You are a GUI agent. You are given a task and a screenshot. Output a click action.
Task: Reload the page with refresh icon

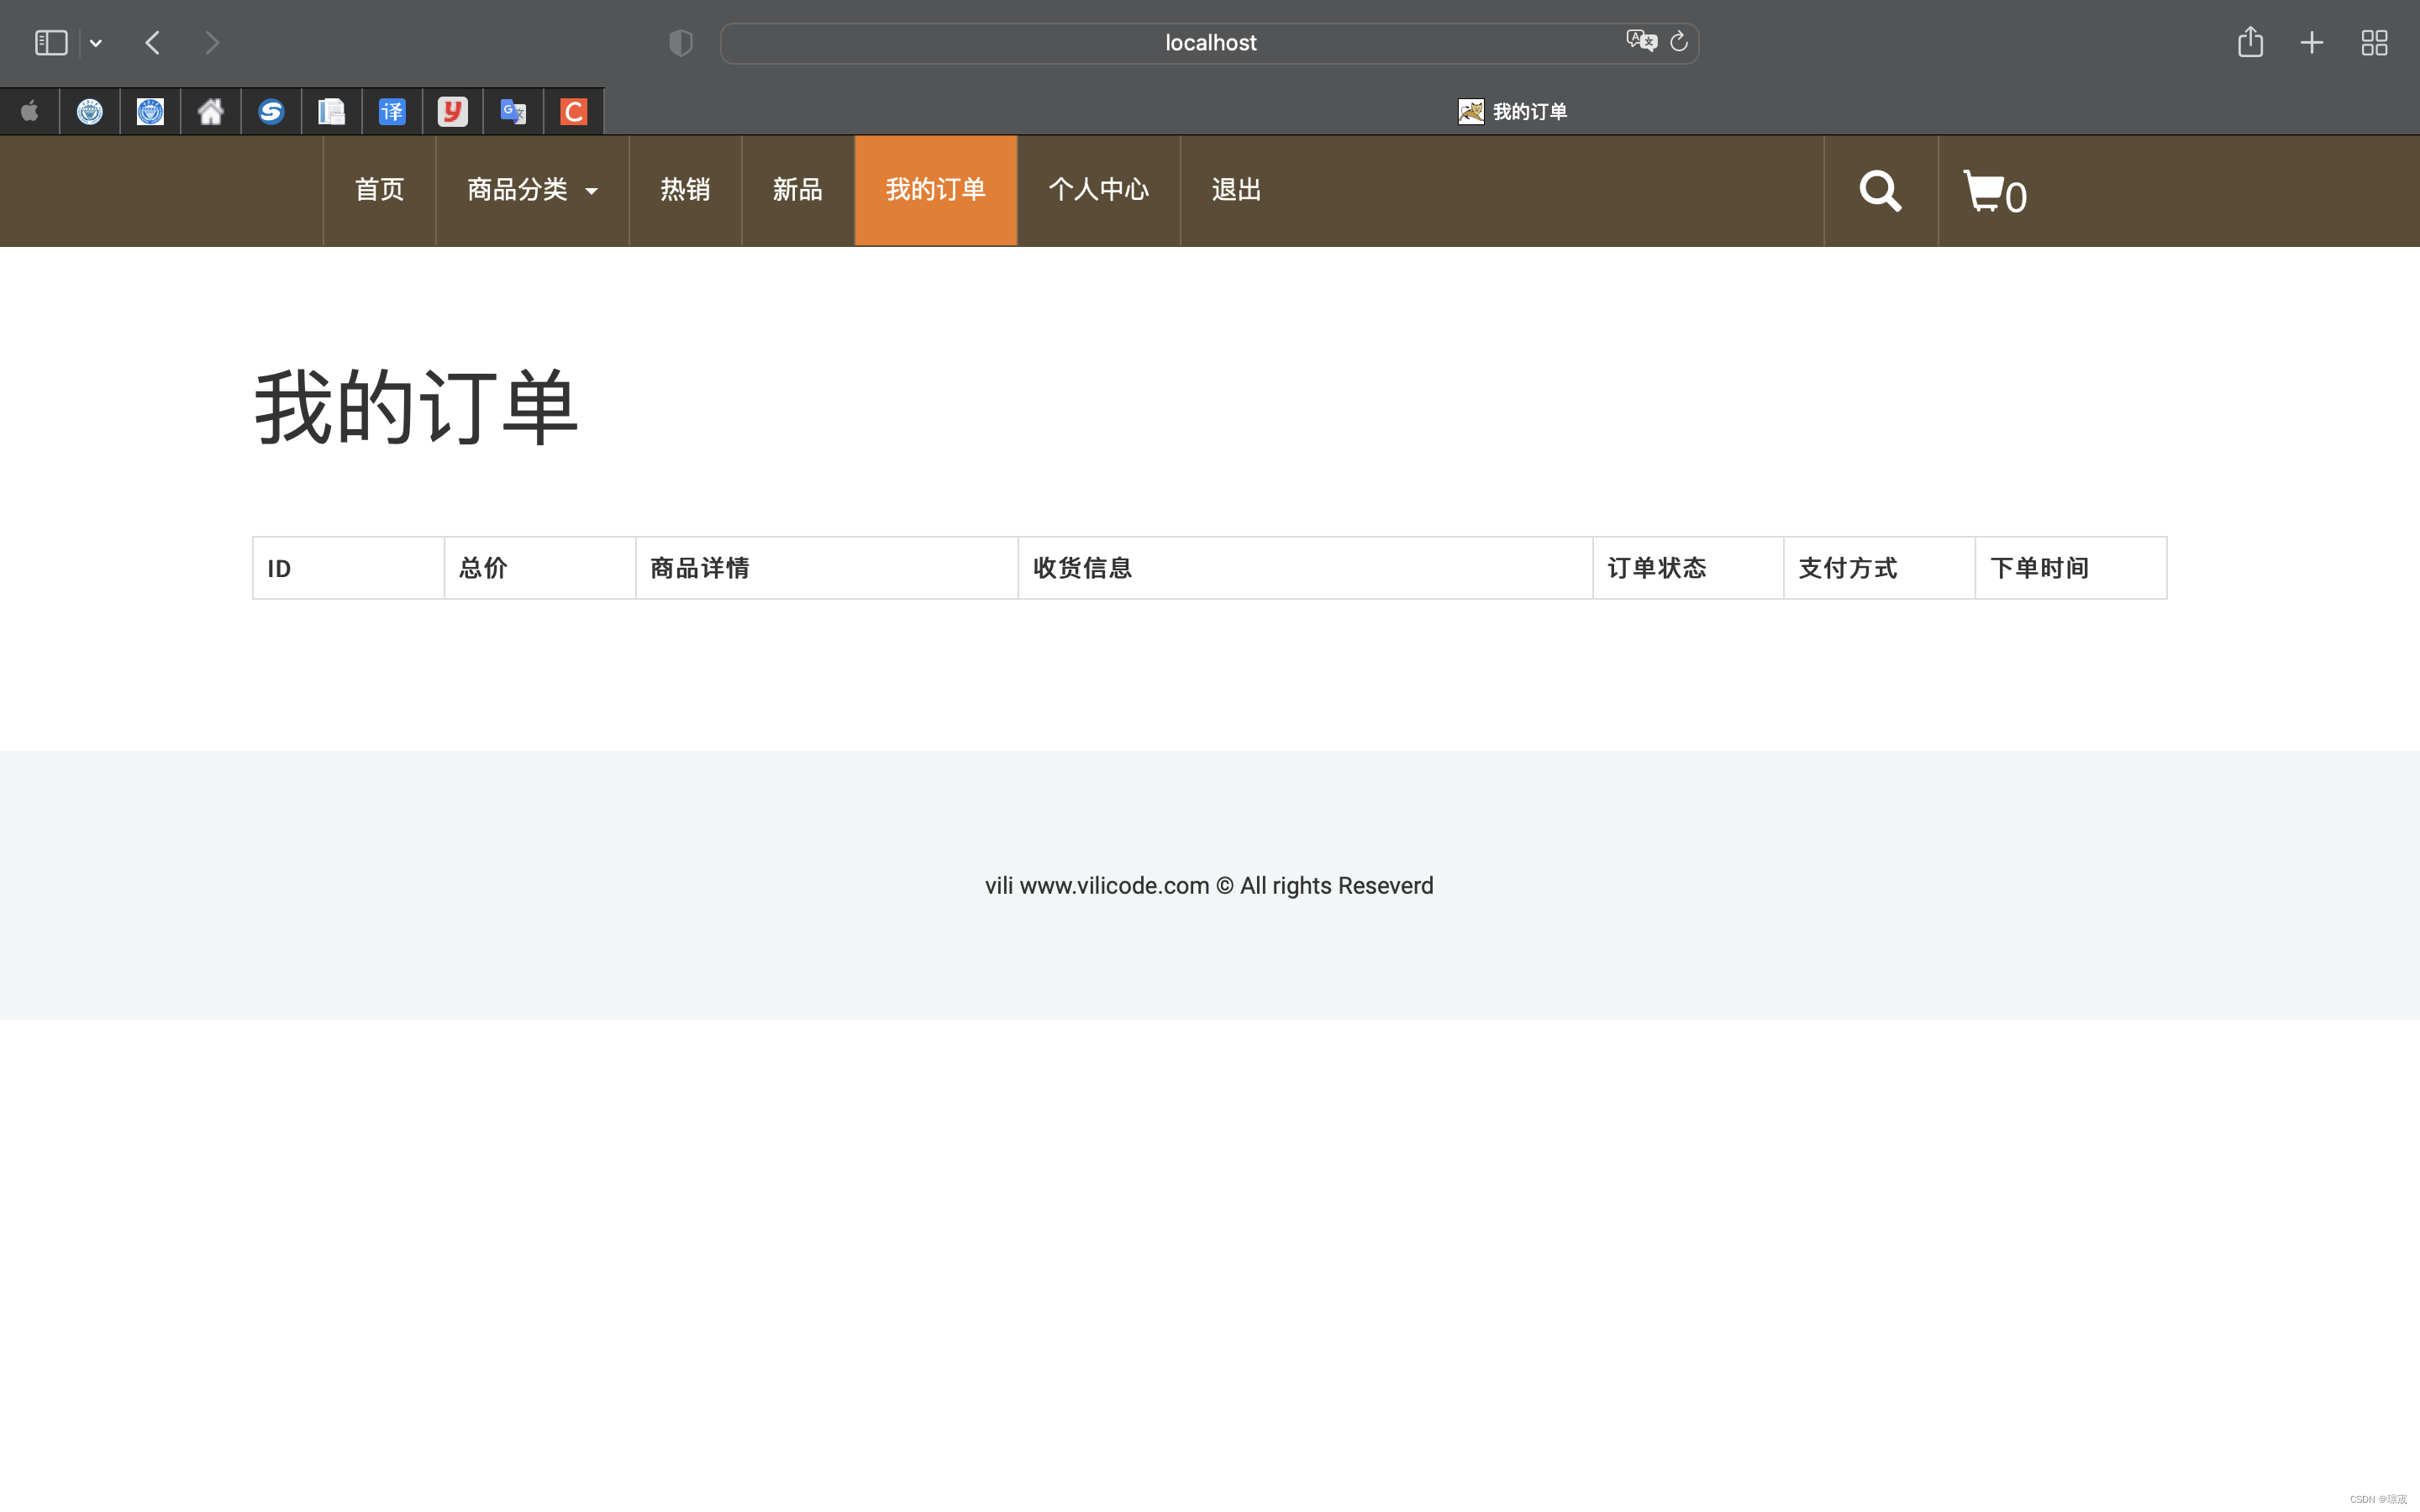click(1679, 42)
